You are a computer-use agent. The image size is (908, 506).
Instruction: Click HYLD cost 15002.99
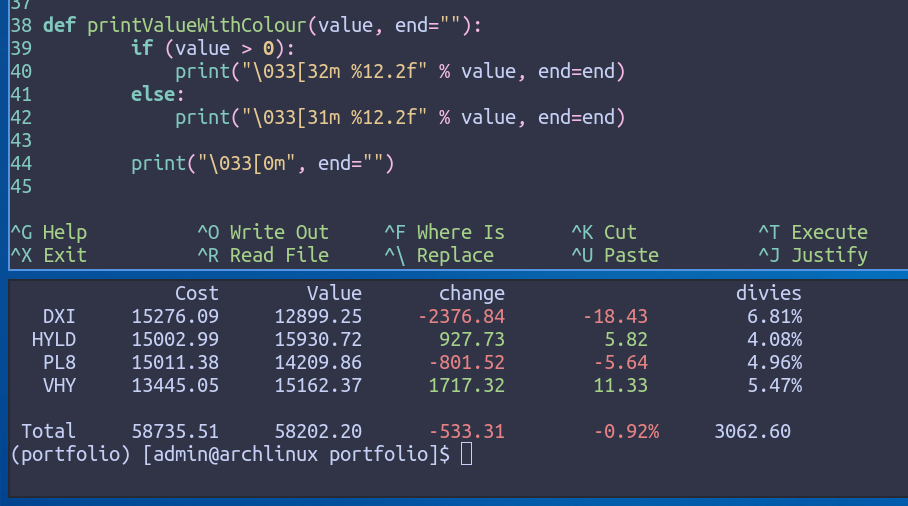[x=175, y=339]
